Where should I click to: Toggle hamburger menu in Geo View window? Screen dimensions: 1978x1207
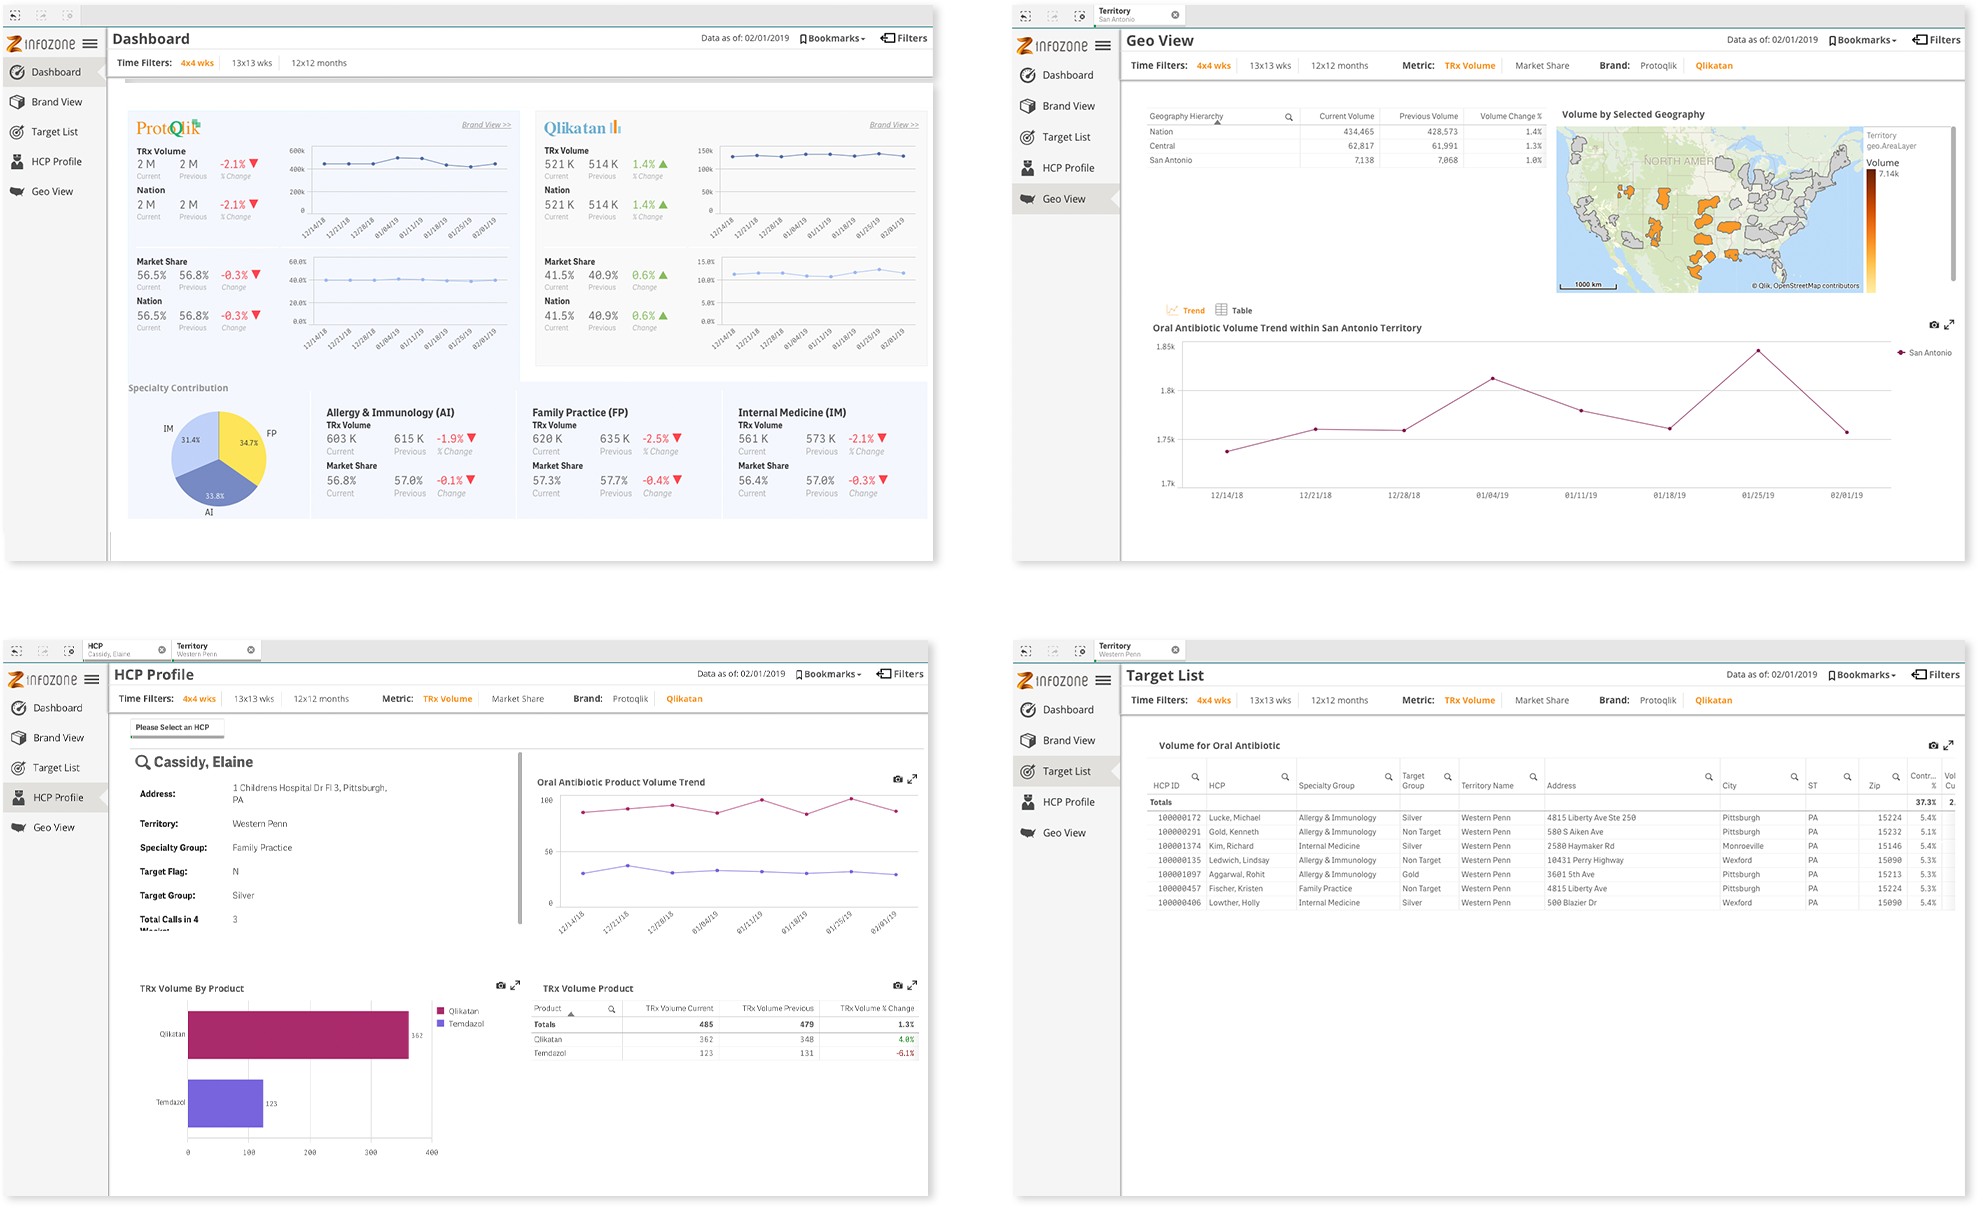click(1103, 46)
